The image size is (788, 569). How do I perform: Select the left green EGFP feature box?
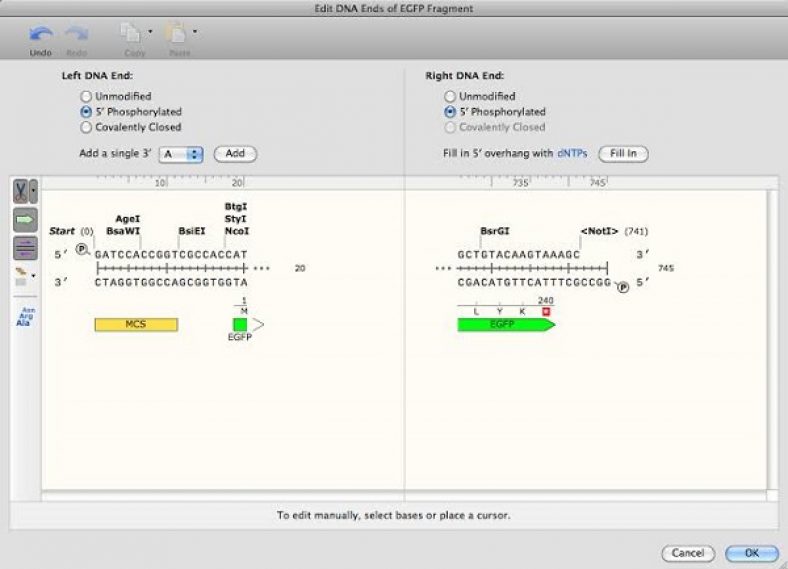tap(240, 325)
